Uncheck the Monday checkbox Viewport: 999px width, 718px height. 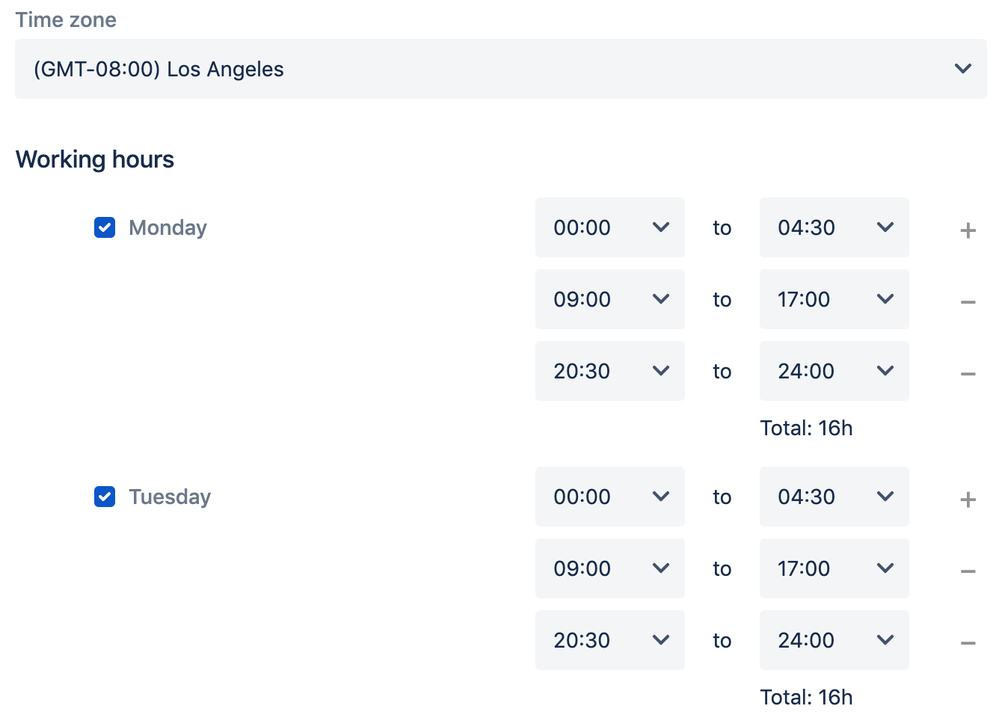pyautogui.click(x=105, y=228)
